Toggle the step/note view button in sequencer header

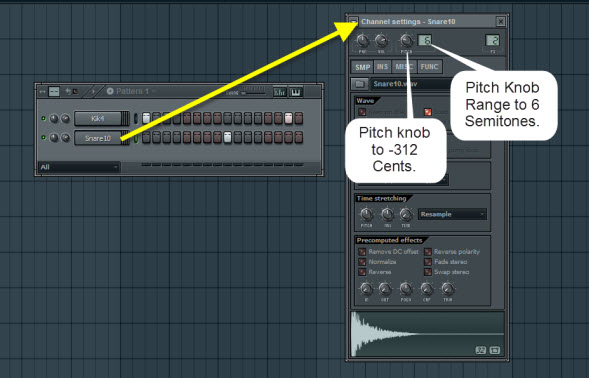coord(54,91)
